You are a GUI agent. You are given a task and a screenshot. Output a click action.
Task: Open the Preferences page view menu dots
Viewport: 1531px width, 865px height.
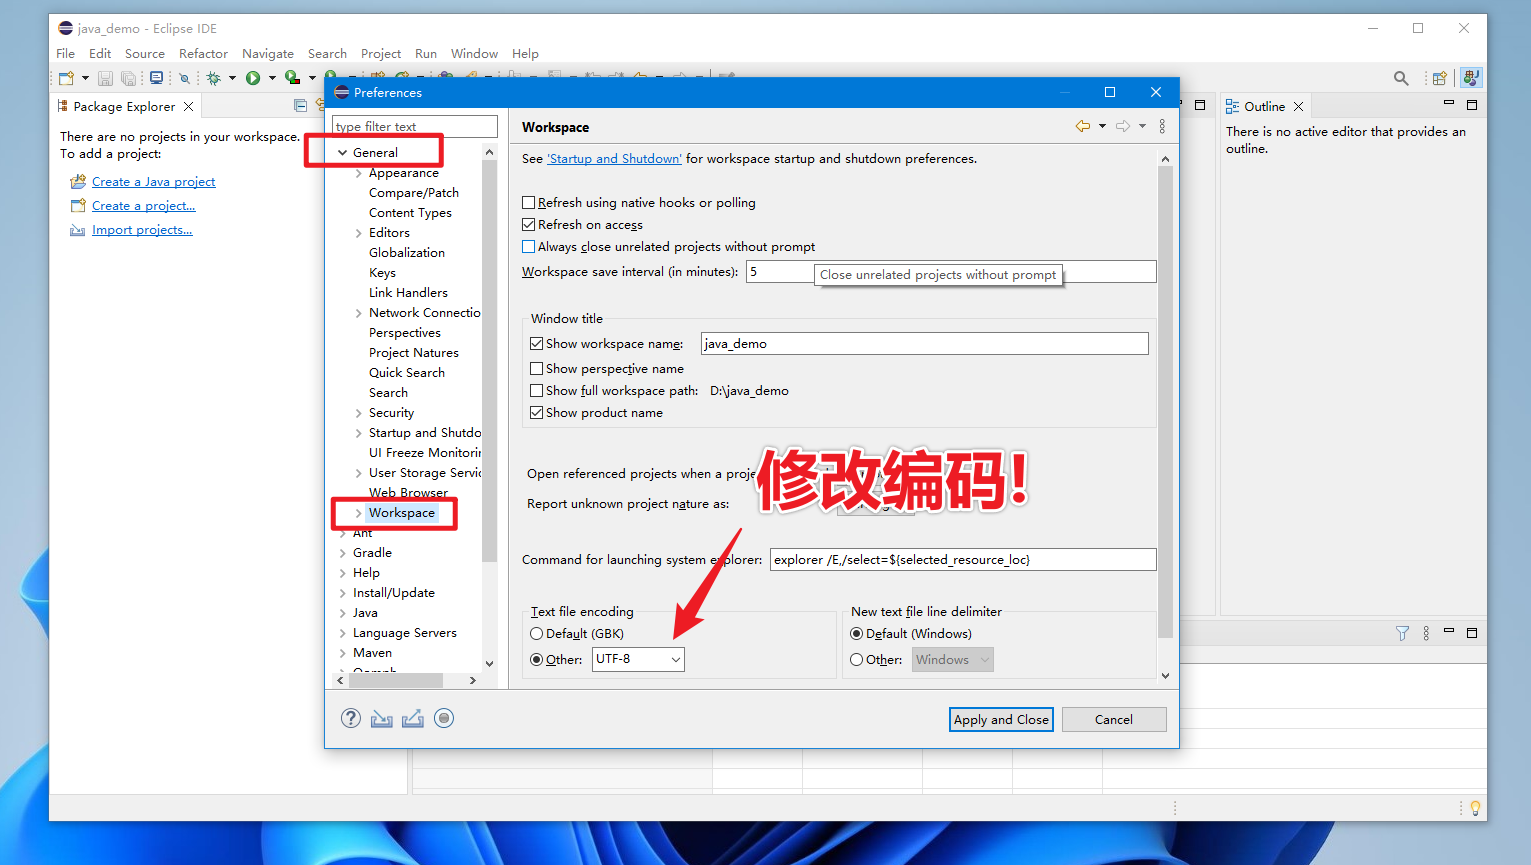pyautogui.click(x=1162, y=126)
